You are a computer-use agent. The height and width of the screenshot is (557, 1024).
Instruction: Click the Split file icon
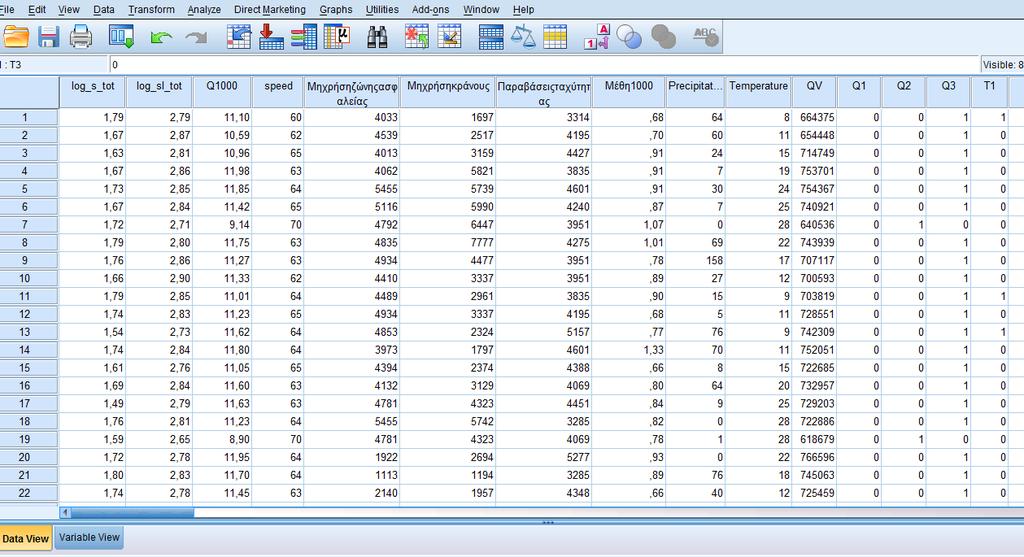pyautogui.click(x=490, y=37)
